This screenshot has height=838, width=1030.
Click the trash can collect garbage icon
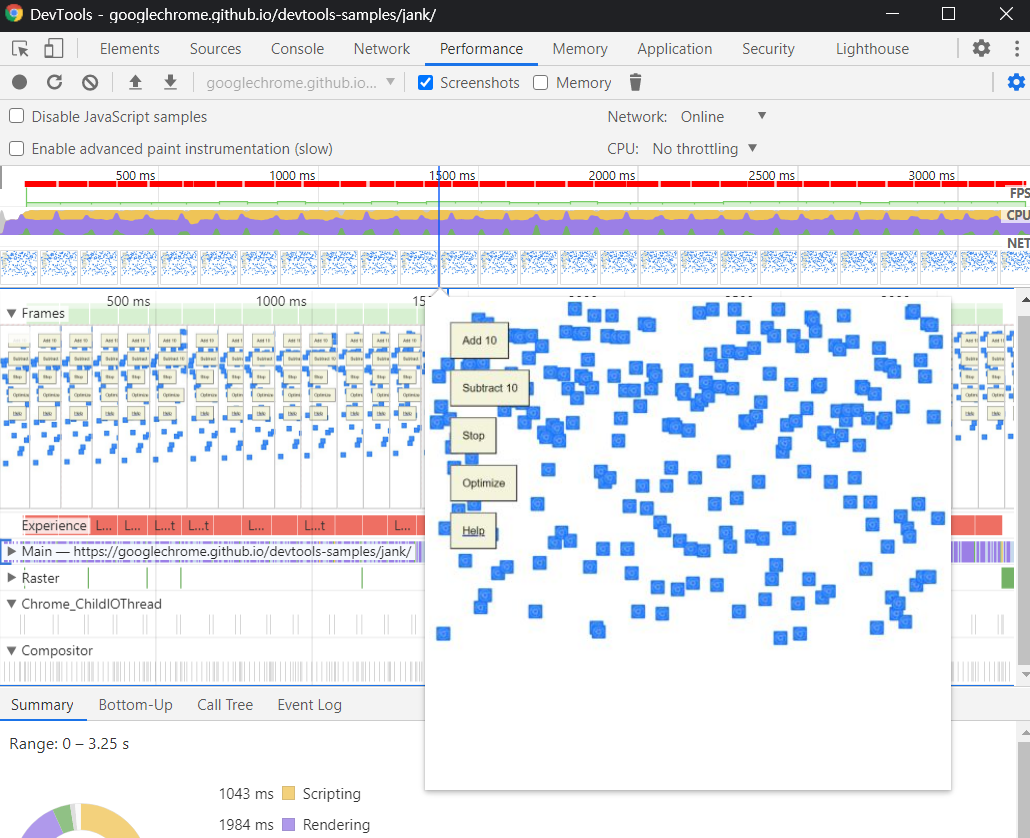coord(635,82)
